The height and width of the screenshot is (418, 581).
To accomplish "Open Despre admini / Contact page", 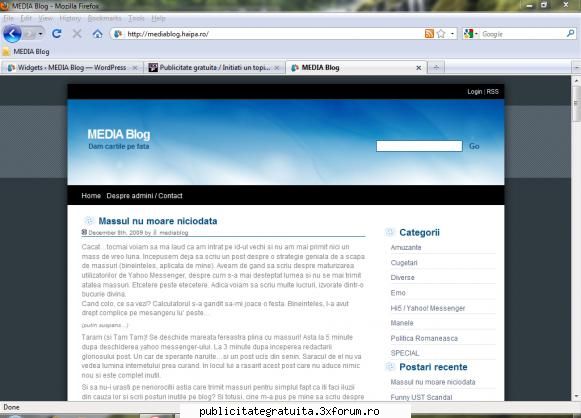I will (145, 196).
